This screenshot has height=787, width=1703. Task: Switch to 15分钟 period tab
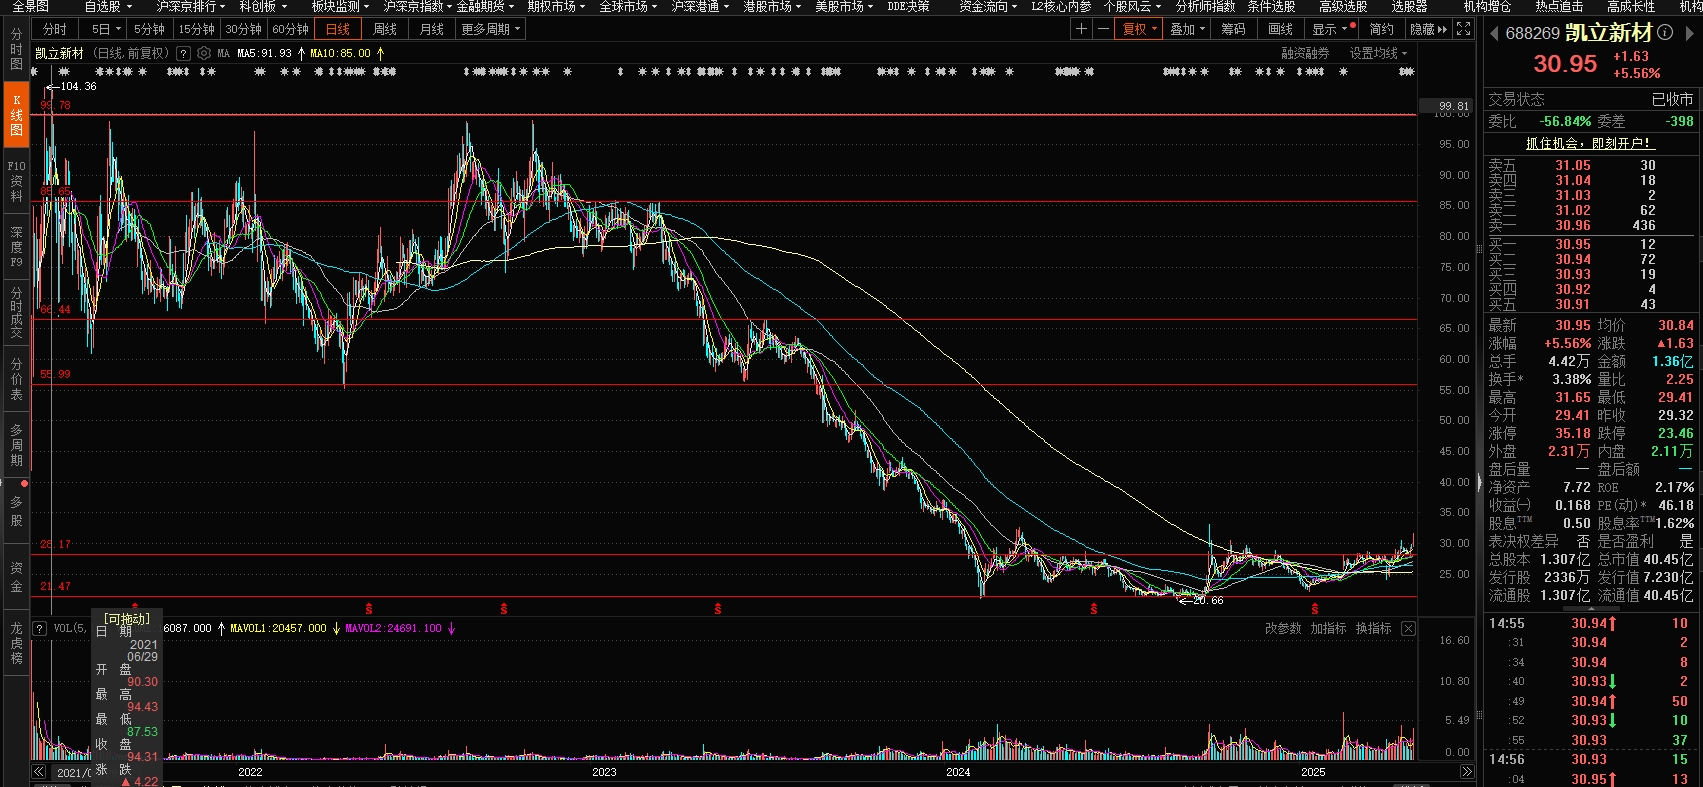pos(196,29)
